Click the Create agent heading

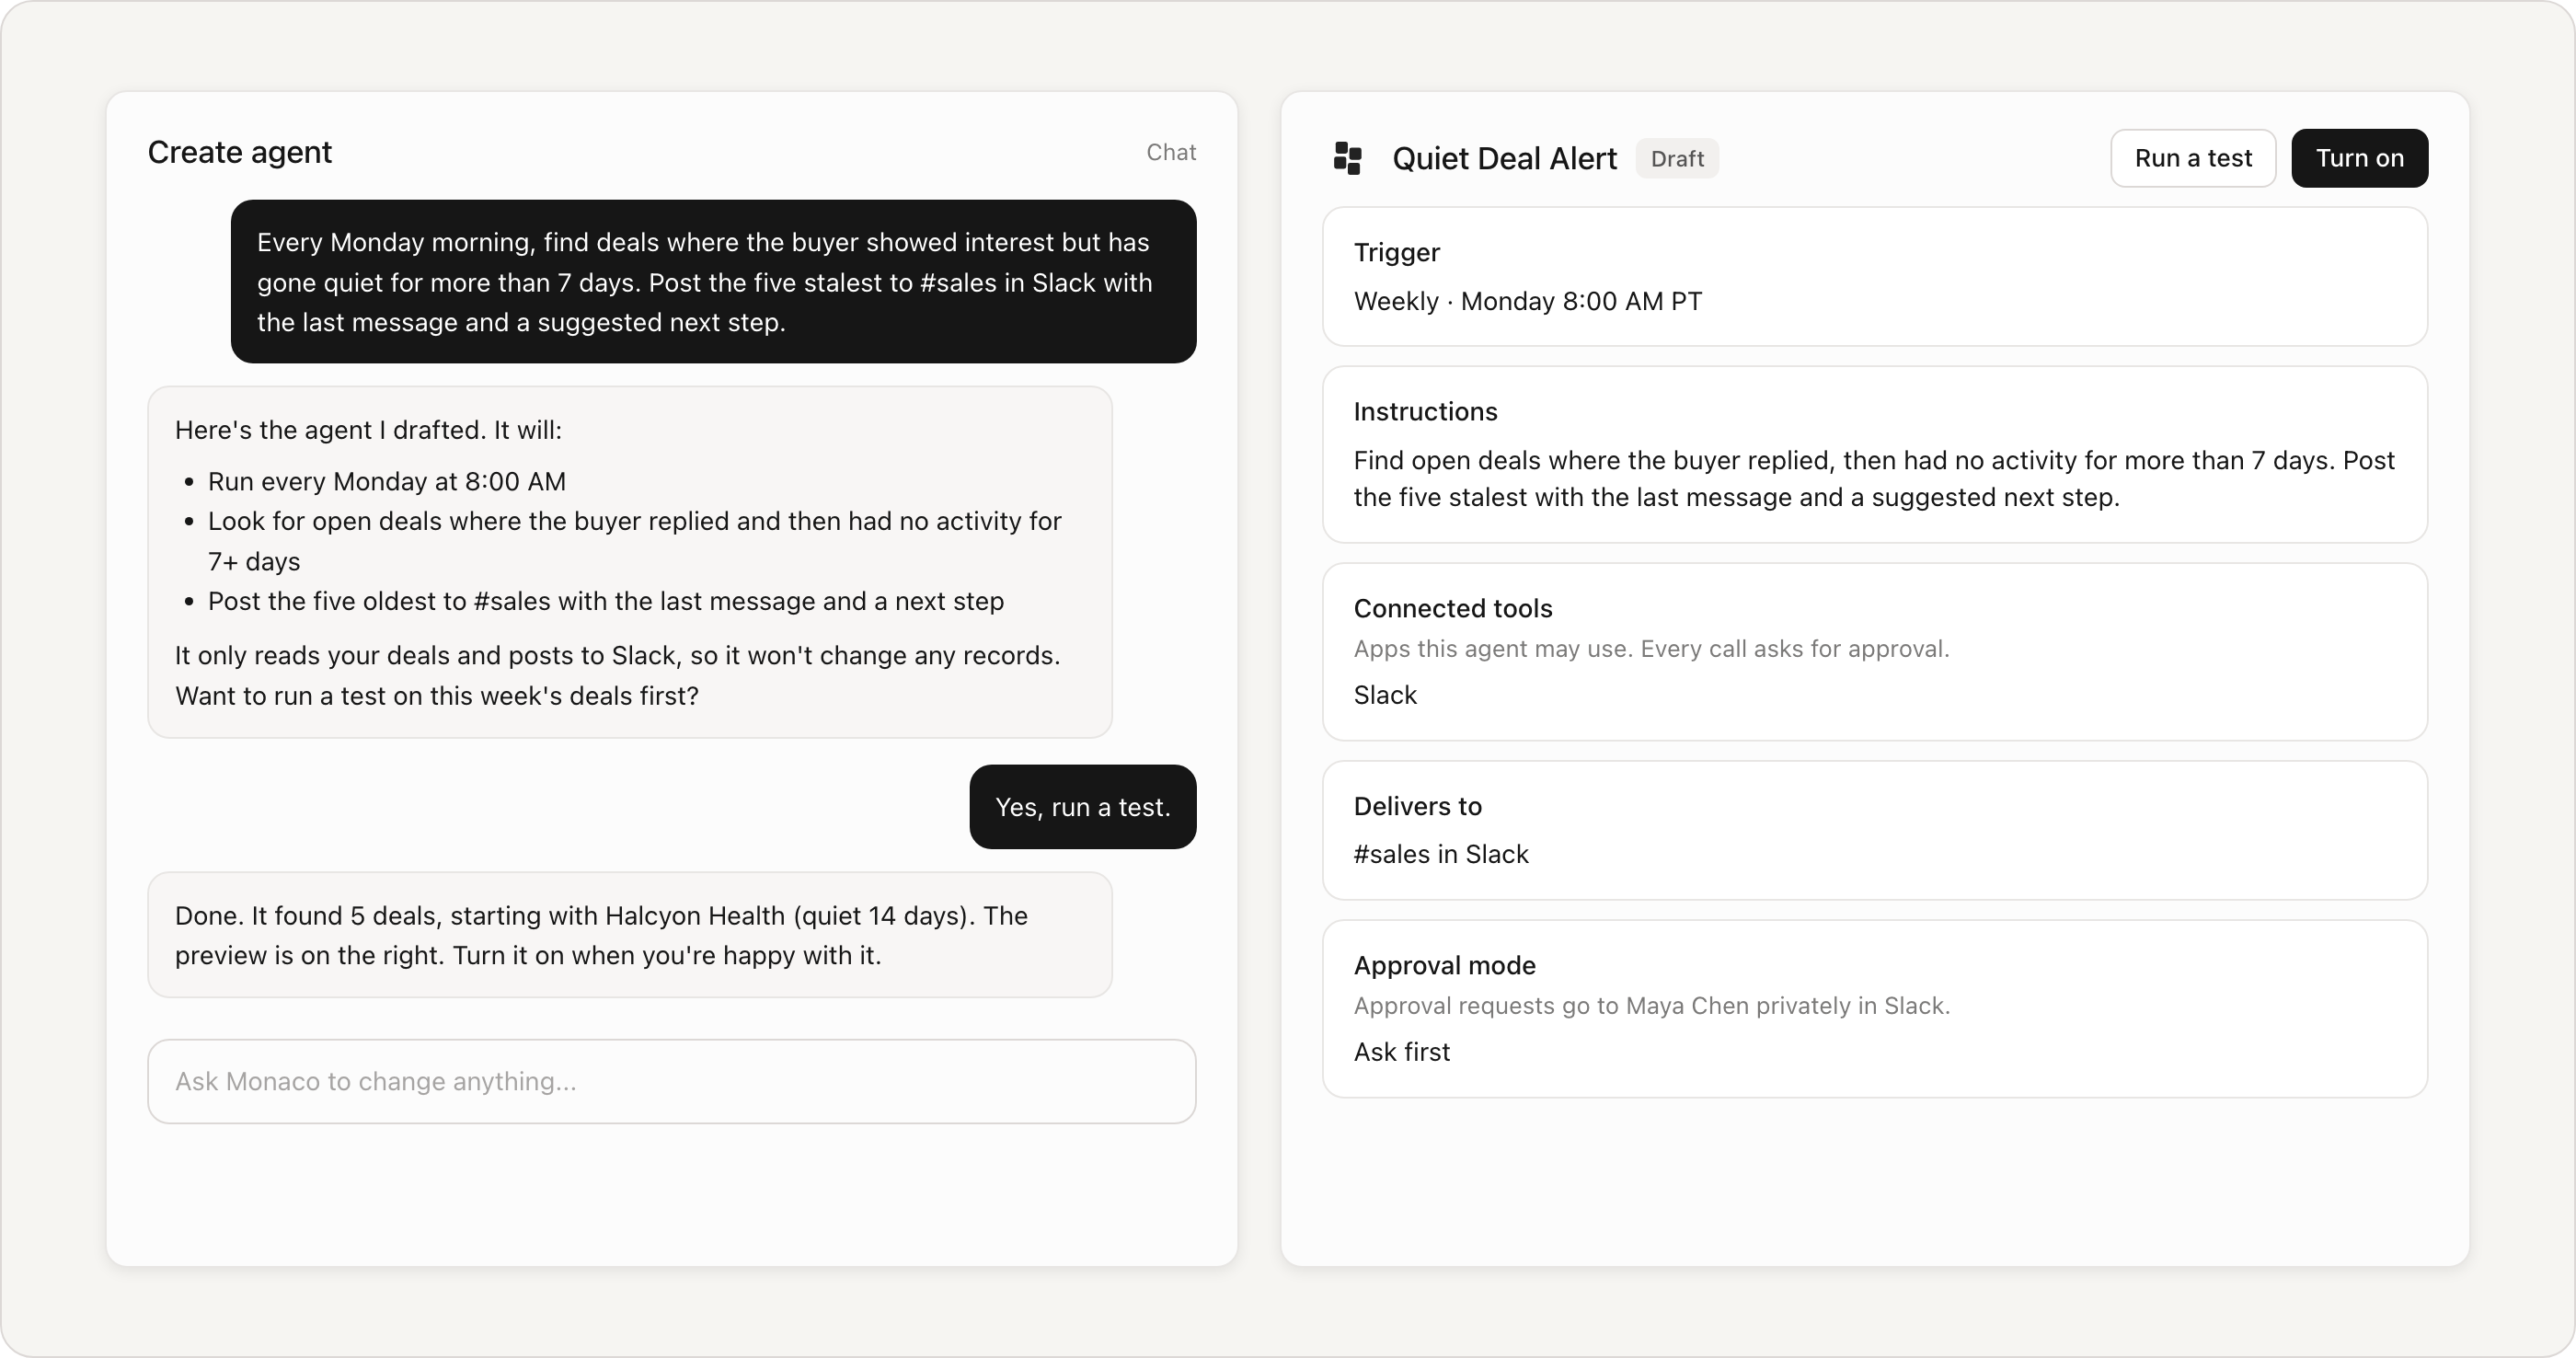coord(240,152)
